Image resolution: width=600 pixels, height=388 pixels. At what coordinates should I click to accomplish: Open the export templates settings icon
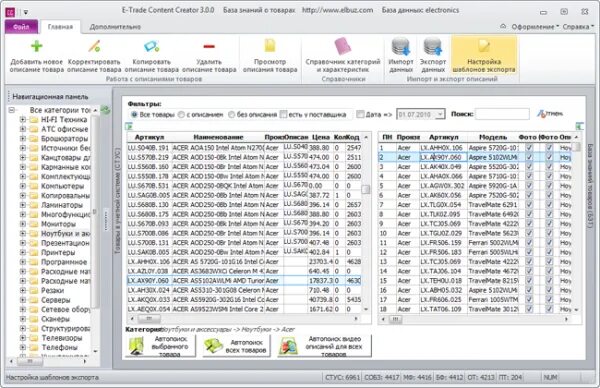coord(484,46)
